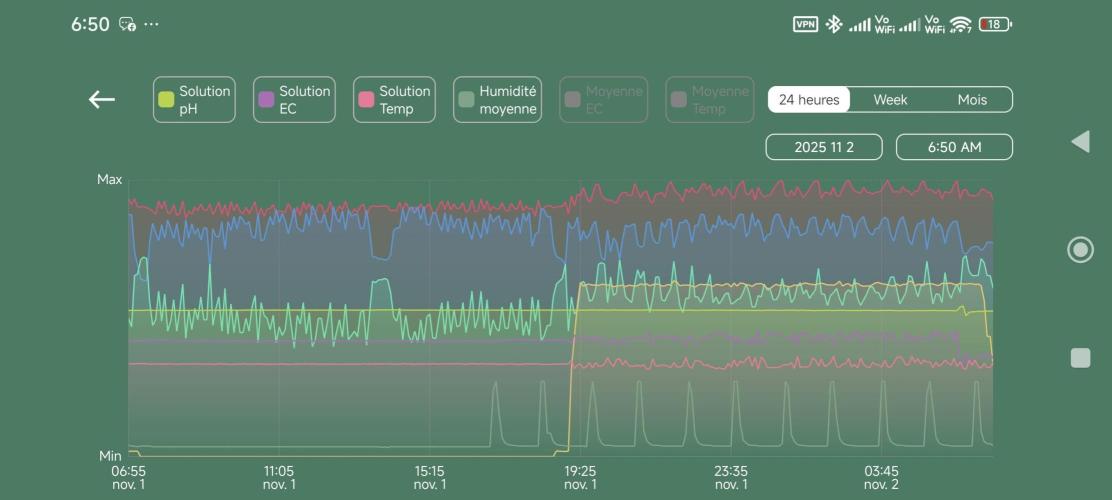Toggle the Solution pH series
1112x500 pixels.
click(x=194, y=100)
